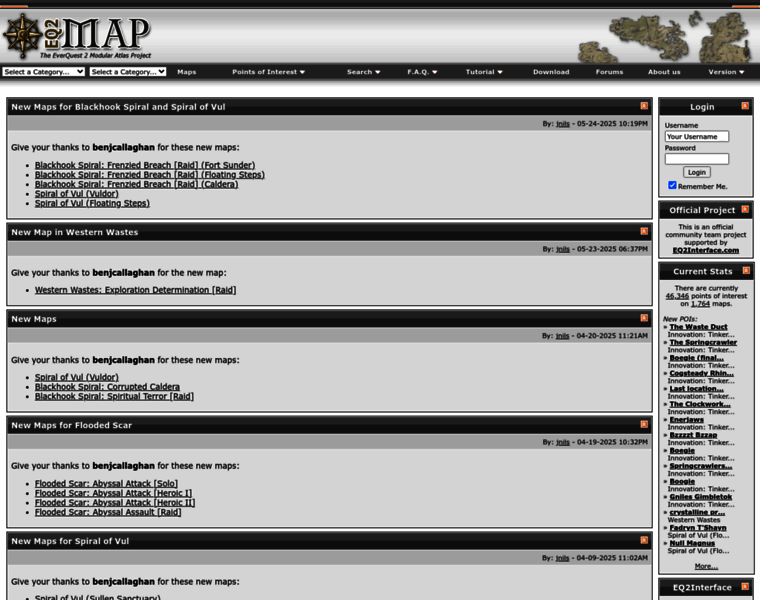Open Bzzzzt Bzzap POI link
Image resolution: width=760 pixels, height=600 pixels.
coord(693,435)
